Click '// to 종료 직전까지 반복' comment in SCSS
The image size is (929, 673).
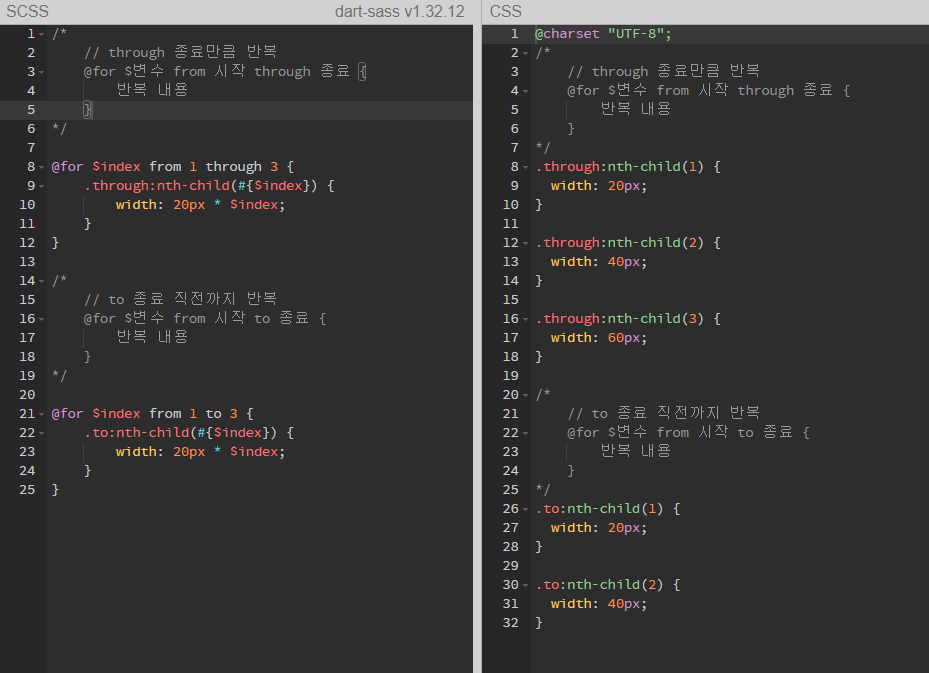pyautogui.click(x=181, y=299)
